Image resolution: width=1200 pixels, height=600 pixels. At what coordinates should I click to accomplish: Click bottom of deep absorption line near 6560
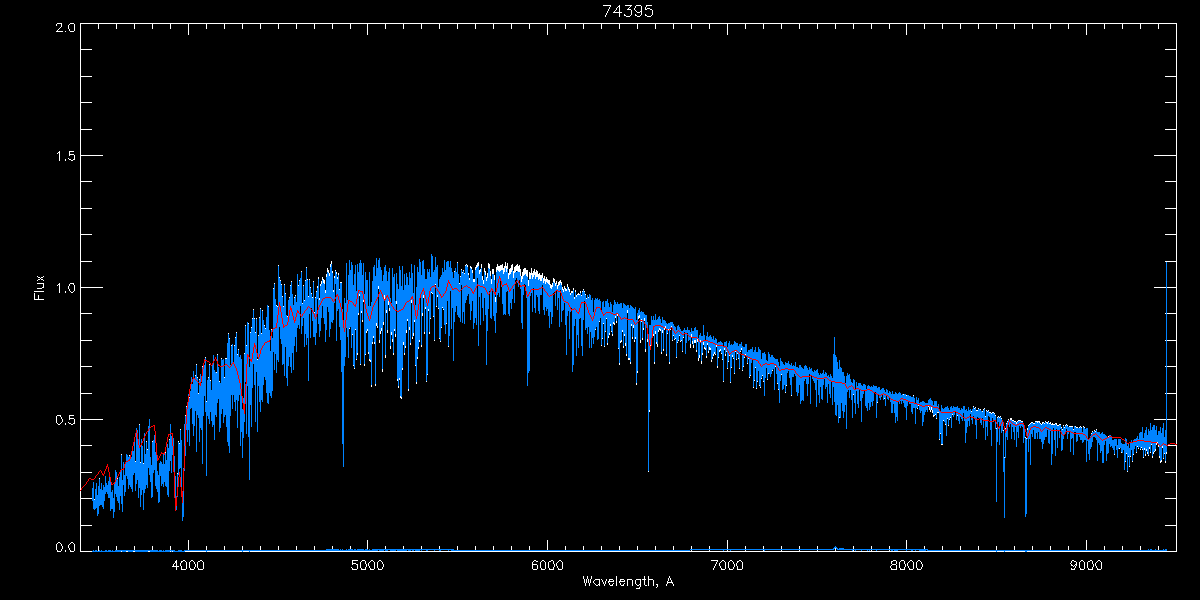pyautogui.click(x=648, y=469)
